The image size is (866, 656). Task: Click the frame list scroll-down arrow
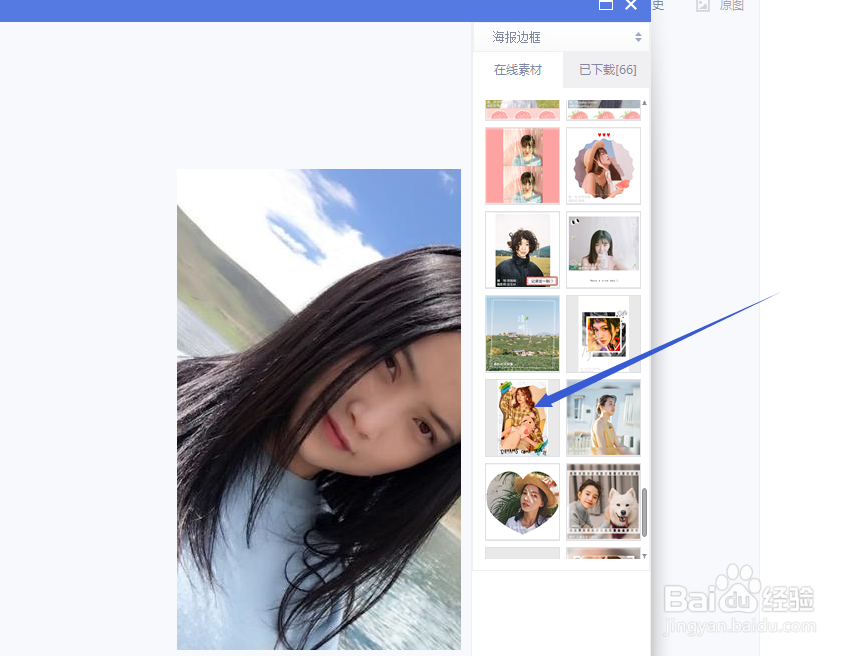pos(644,556)
